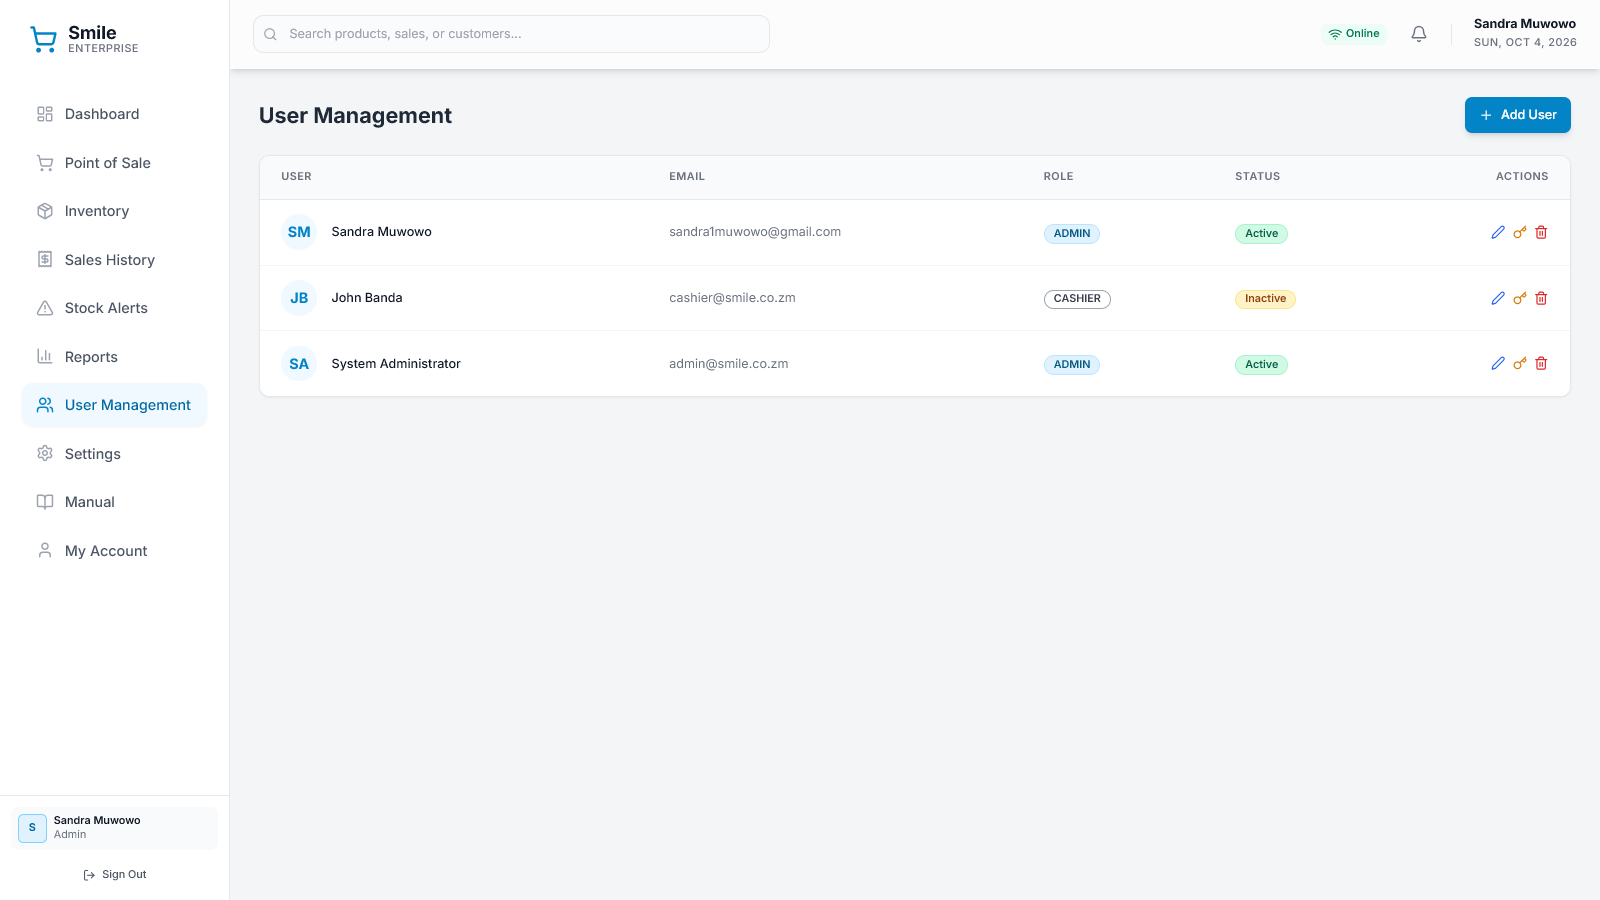Open Inventory page
1600x900 pixels.
(x=114, y=211)
